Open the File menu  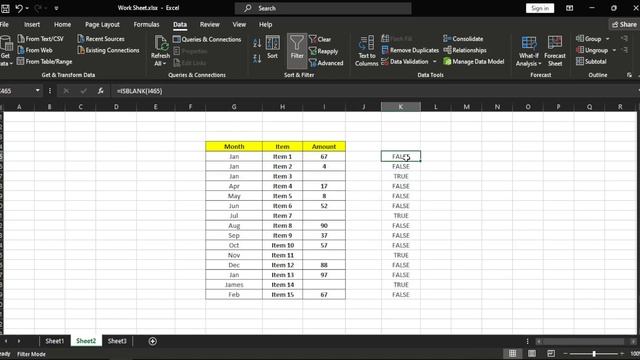(4, 24)
